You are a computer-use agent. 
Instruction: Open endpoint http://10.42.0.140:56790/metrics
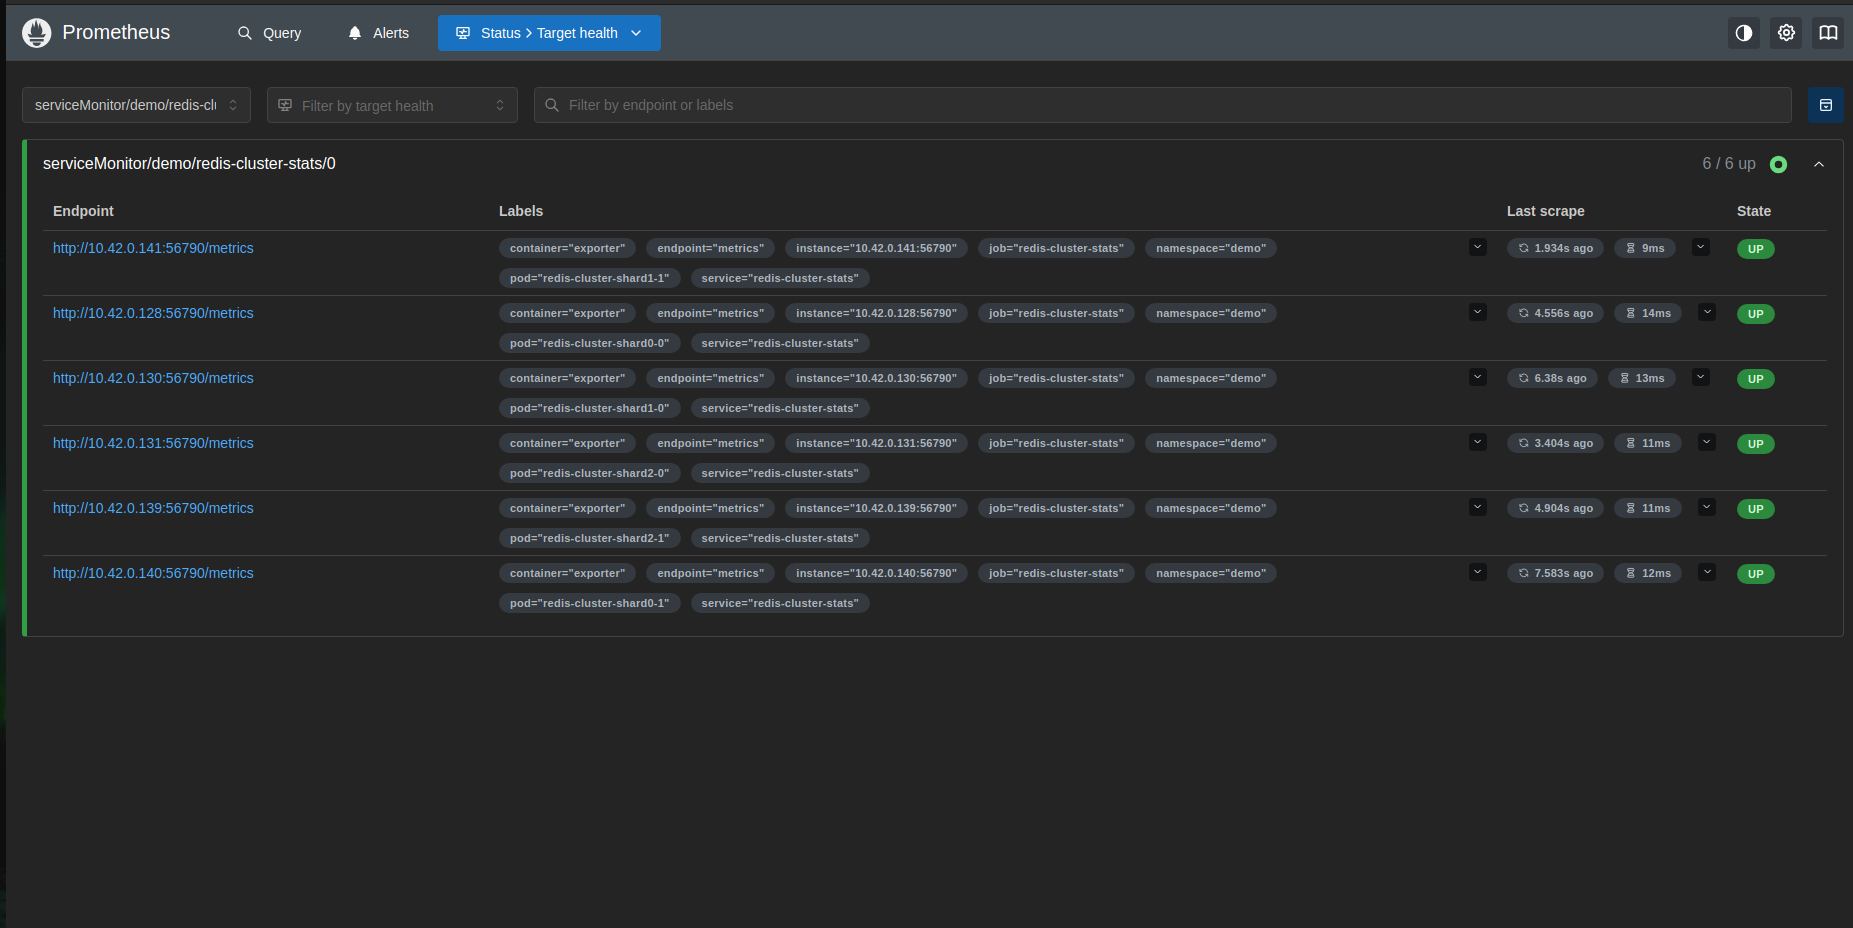(x=153, y=573)
